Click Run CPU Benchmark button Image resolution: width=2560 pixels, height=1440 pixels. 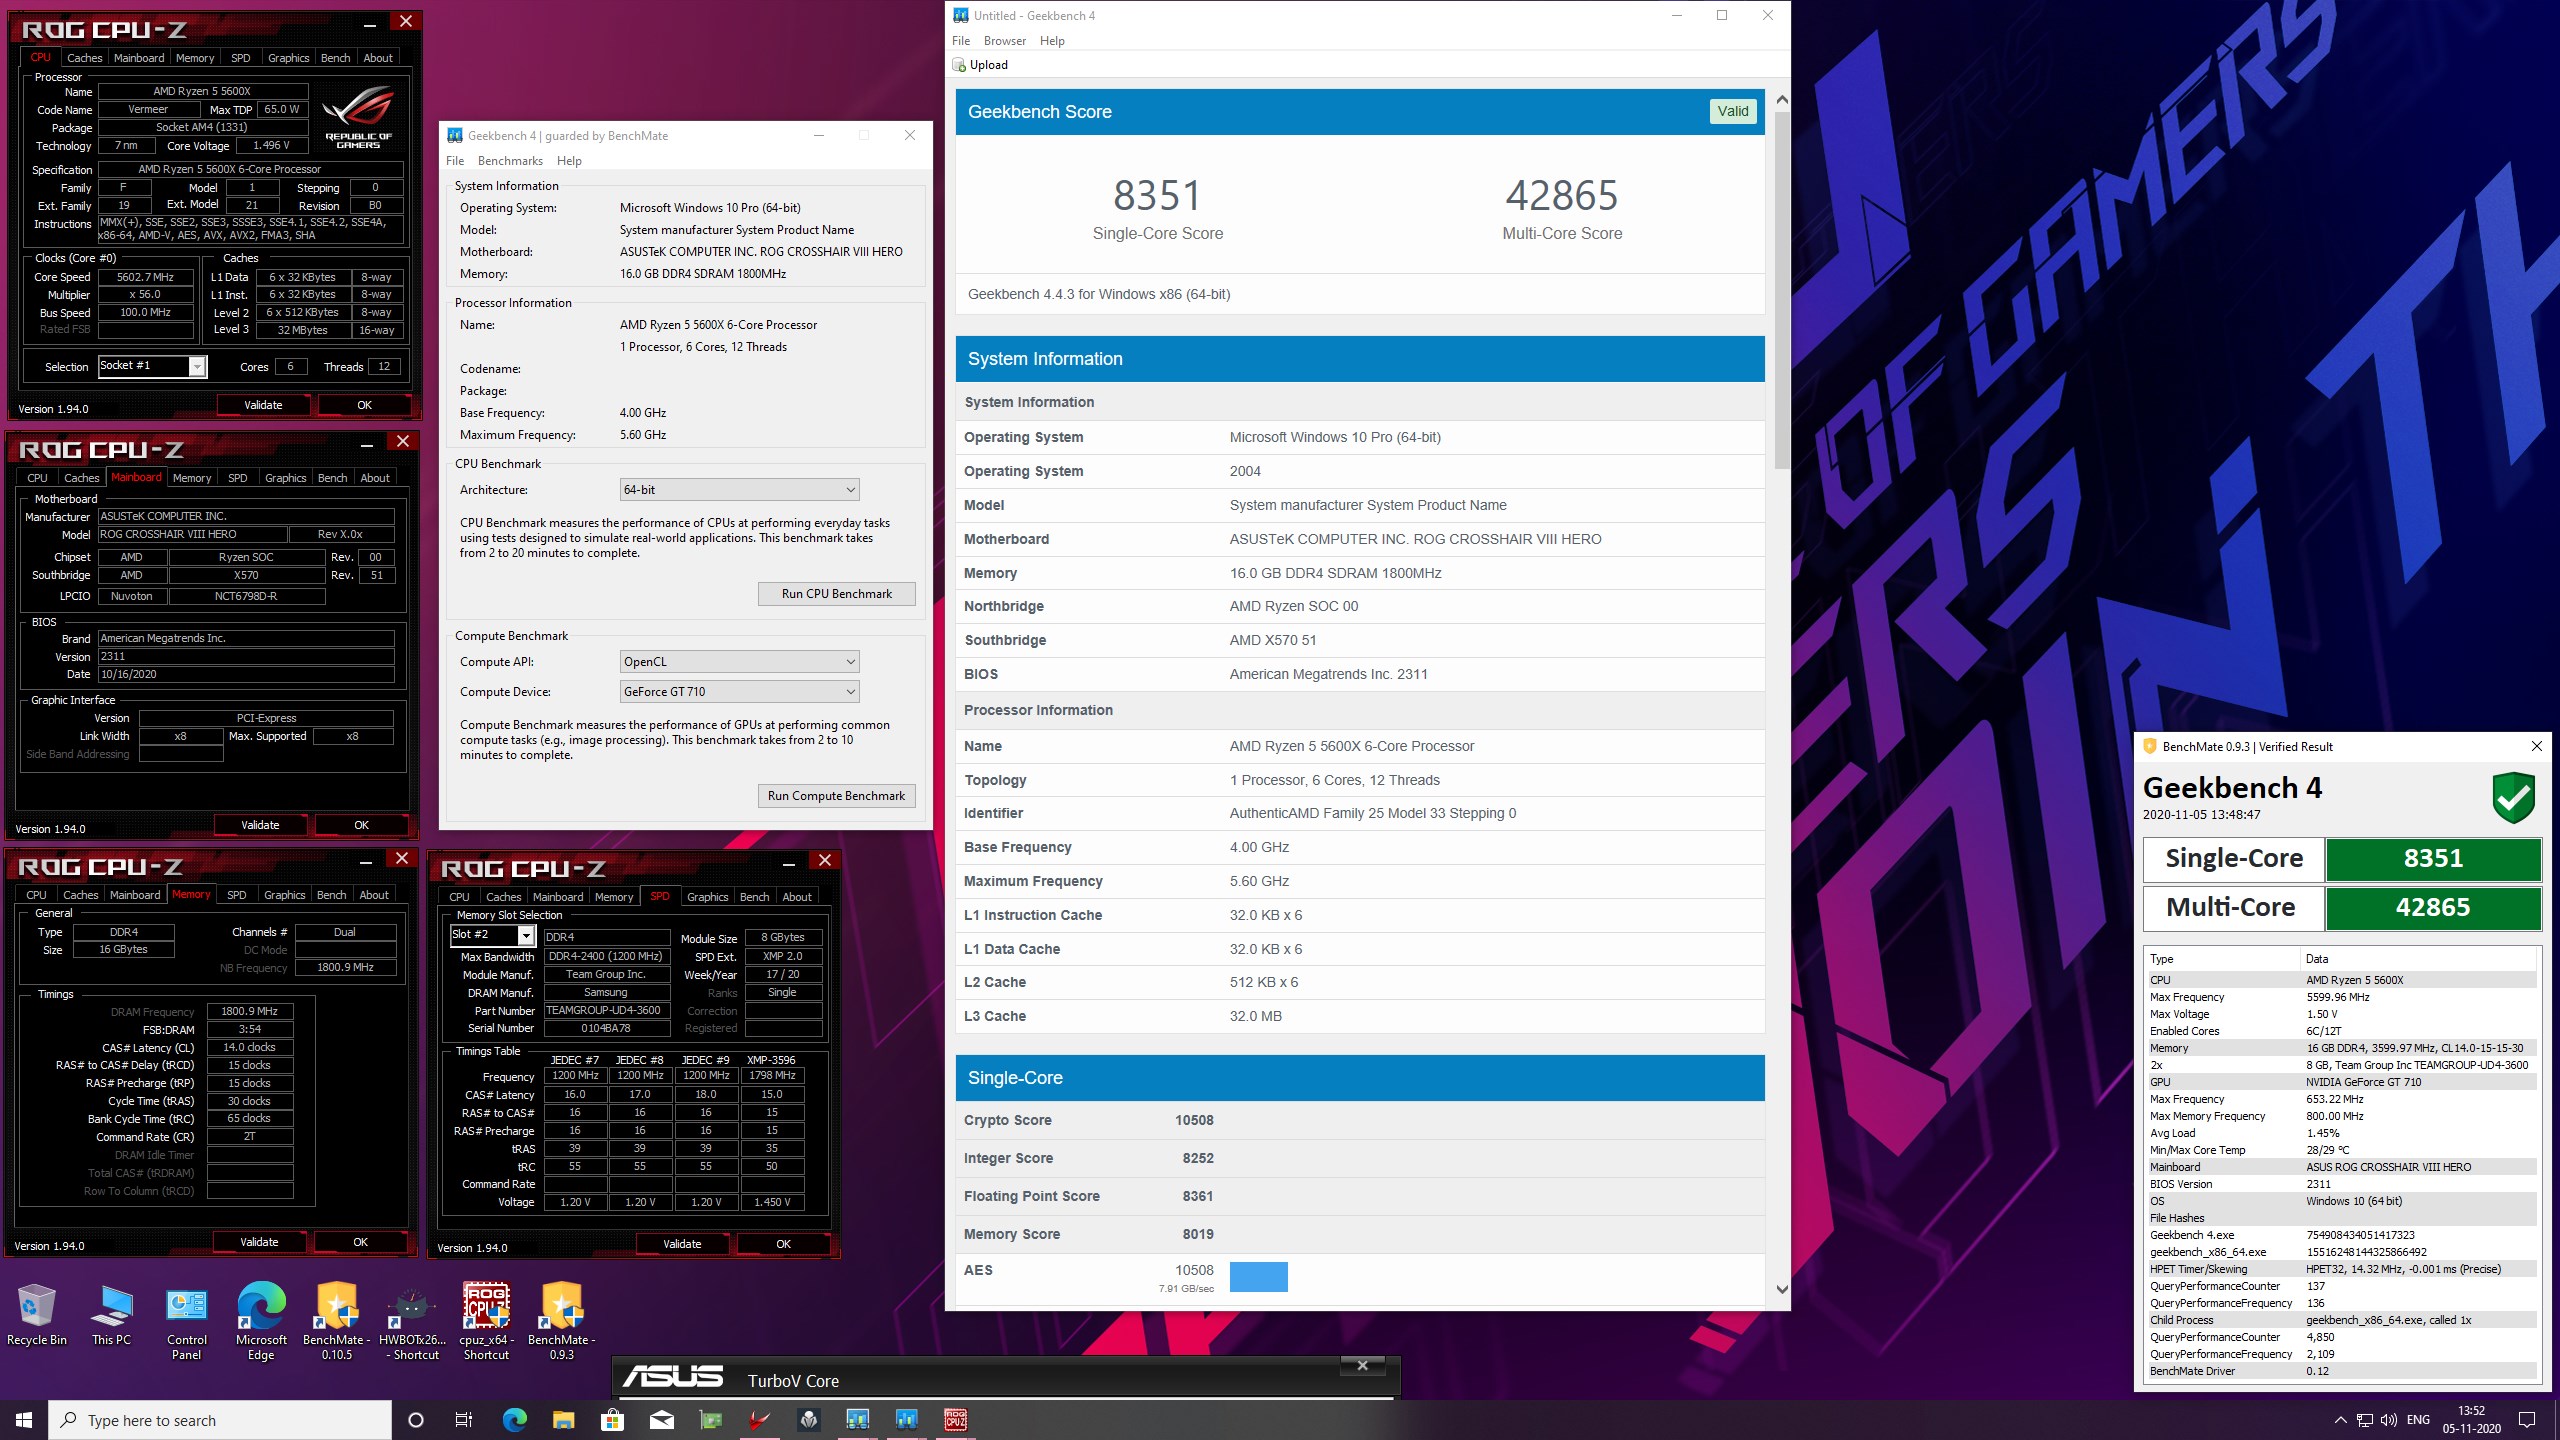(836, 594)
